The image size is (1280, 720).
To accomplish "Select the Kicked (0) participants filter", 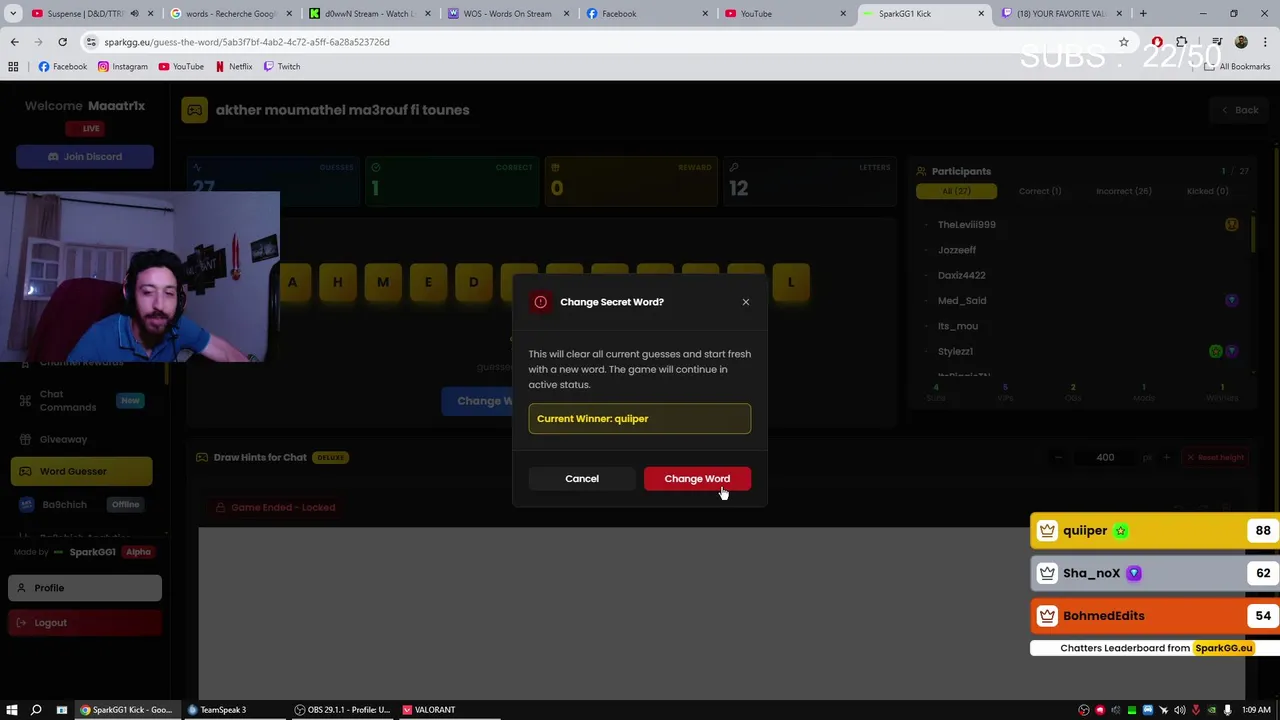I will [1207, 191].
